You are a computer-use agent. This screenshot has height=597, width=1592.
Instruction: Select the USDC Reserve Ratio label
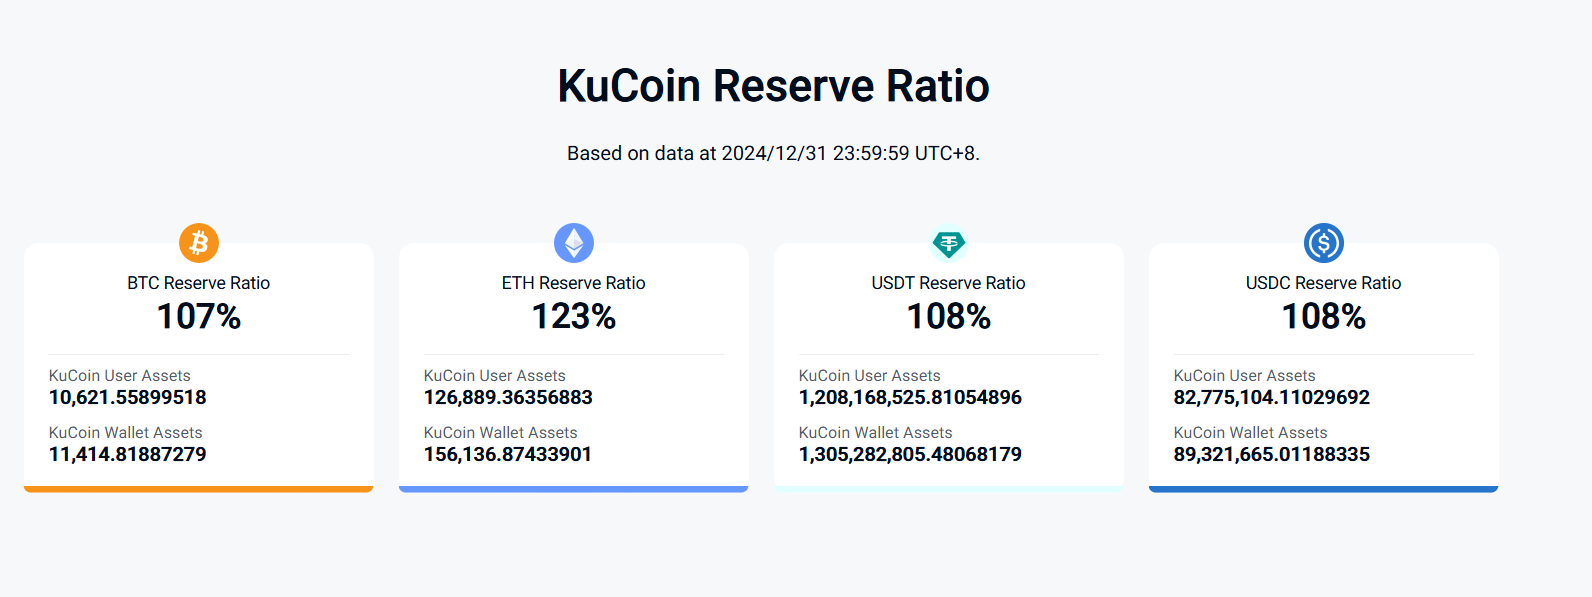coord(1323,283)
